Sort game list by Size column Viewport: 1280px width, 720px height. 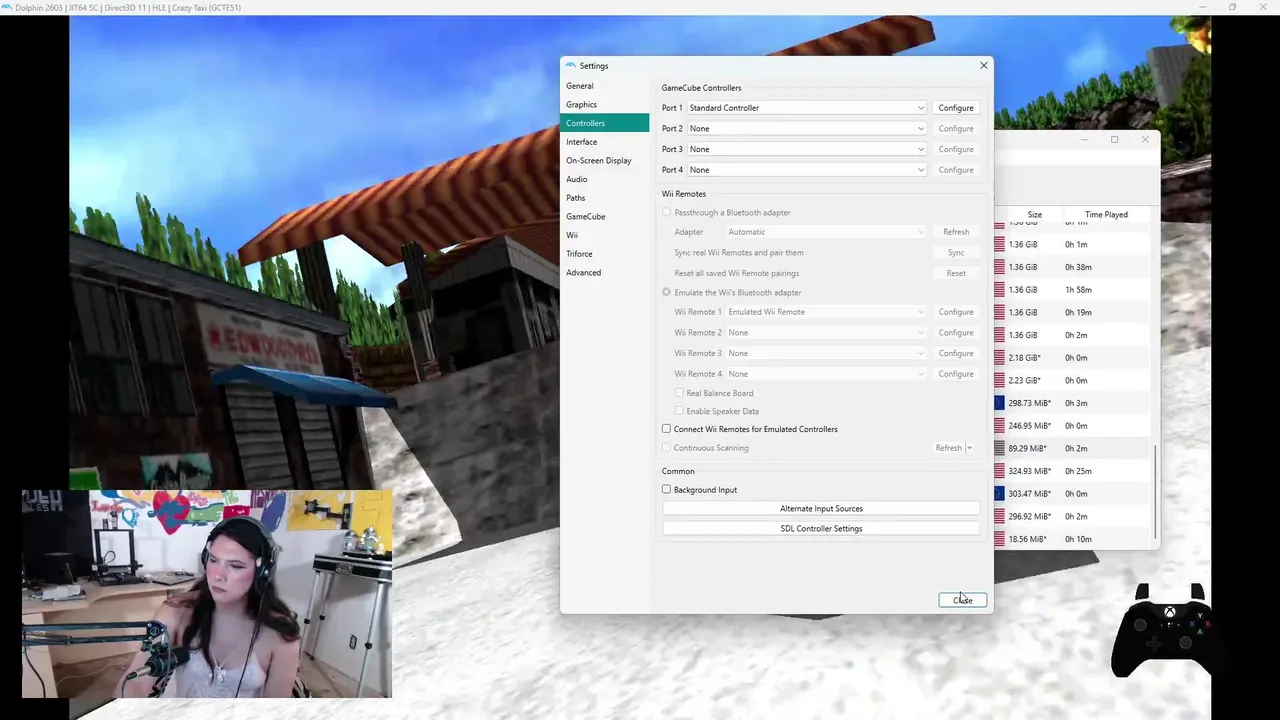click(x=1034, y=215)
